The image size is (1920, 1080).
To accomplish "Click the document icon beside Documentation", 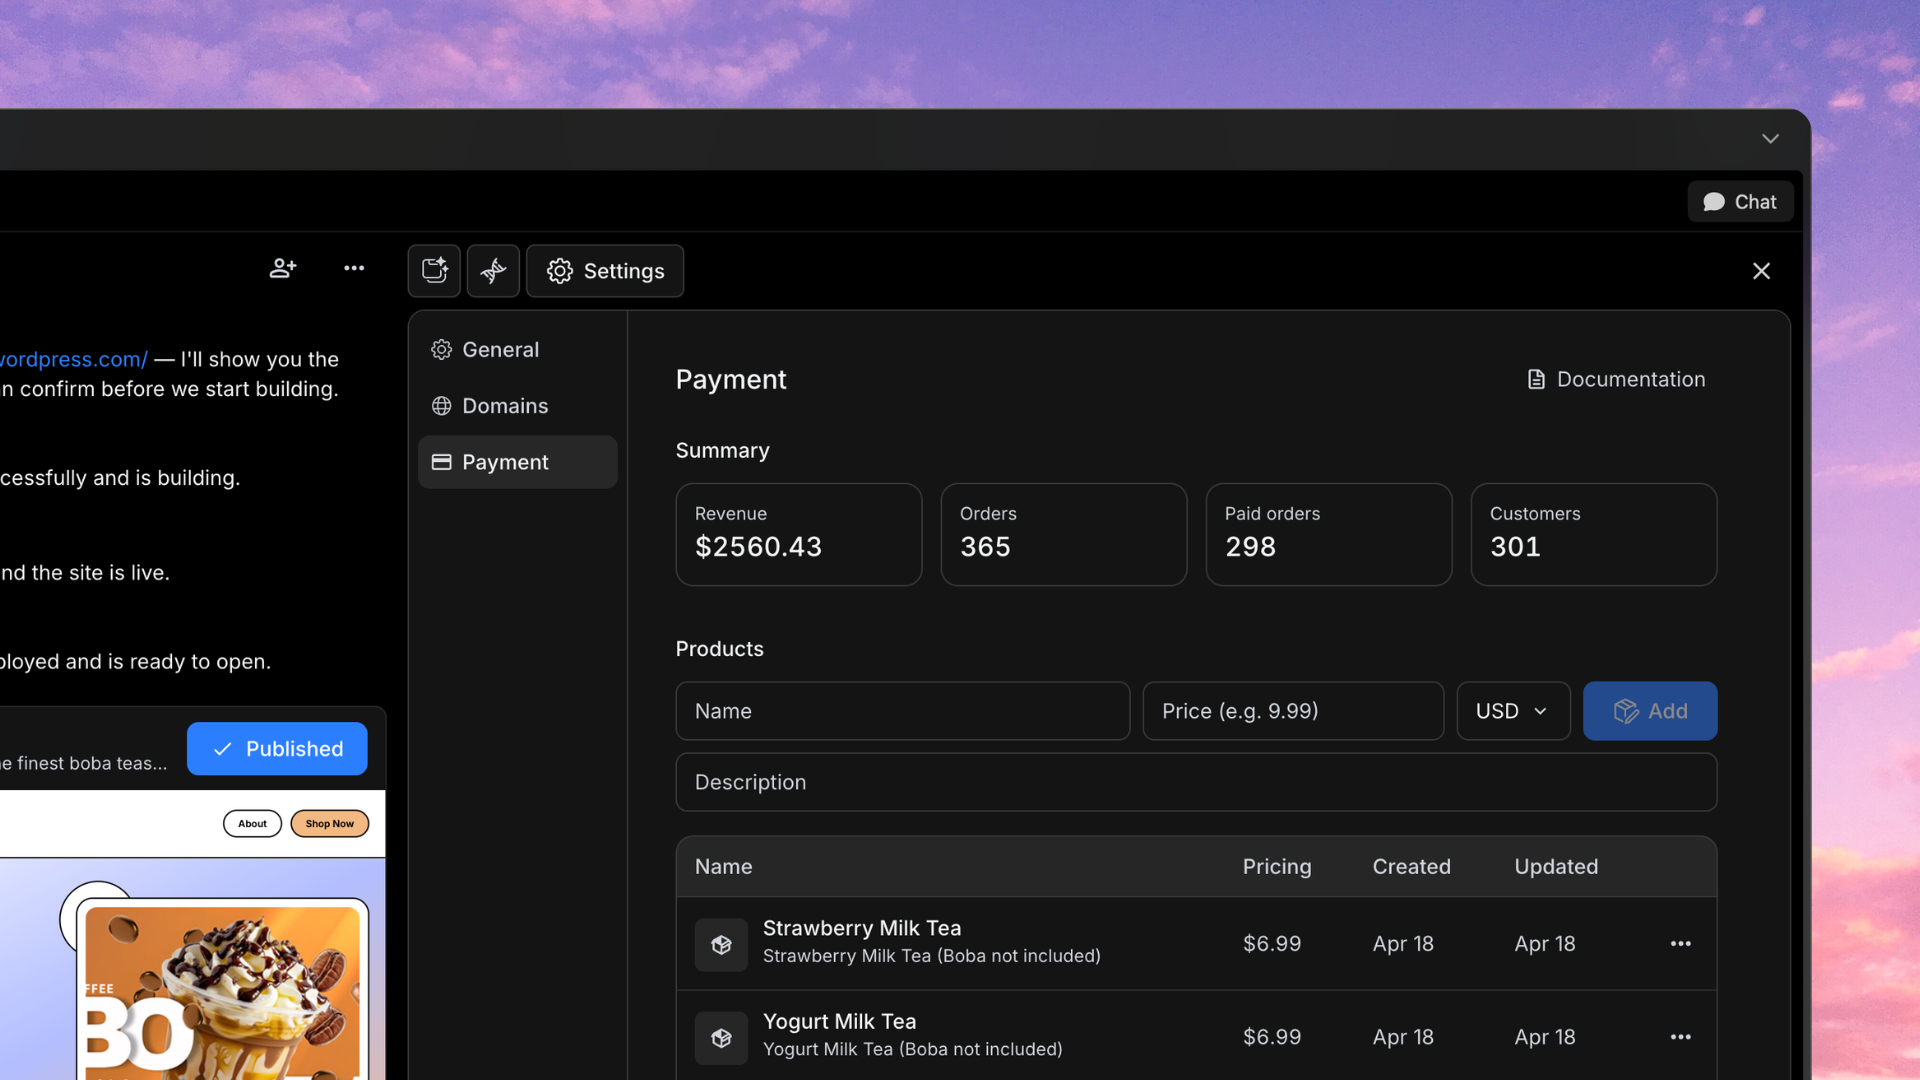I will click(x=1536, y=380).
